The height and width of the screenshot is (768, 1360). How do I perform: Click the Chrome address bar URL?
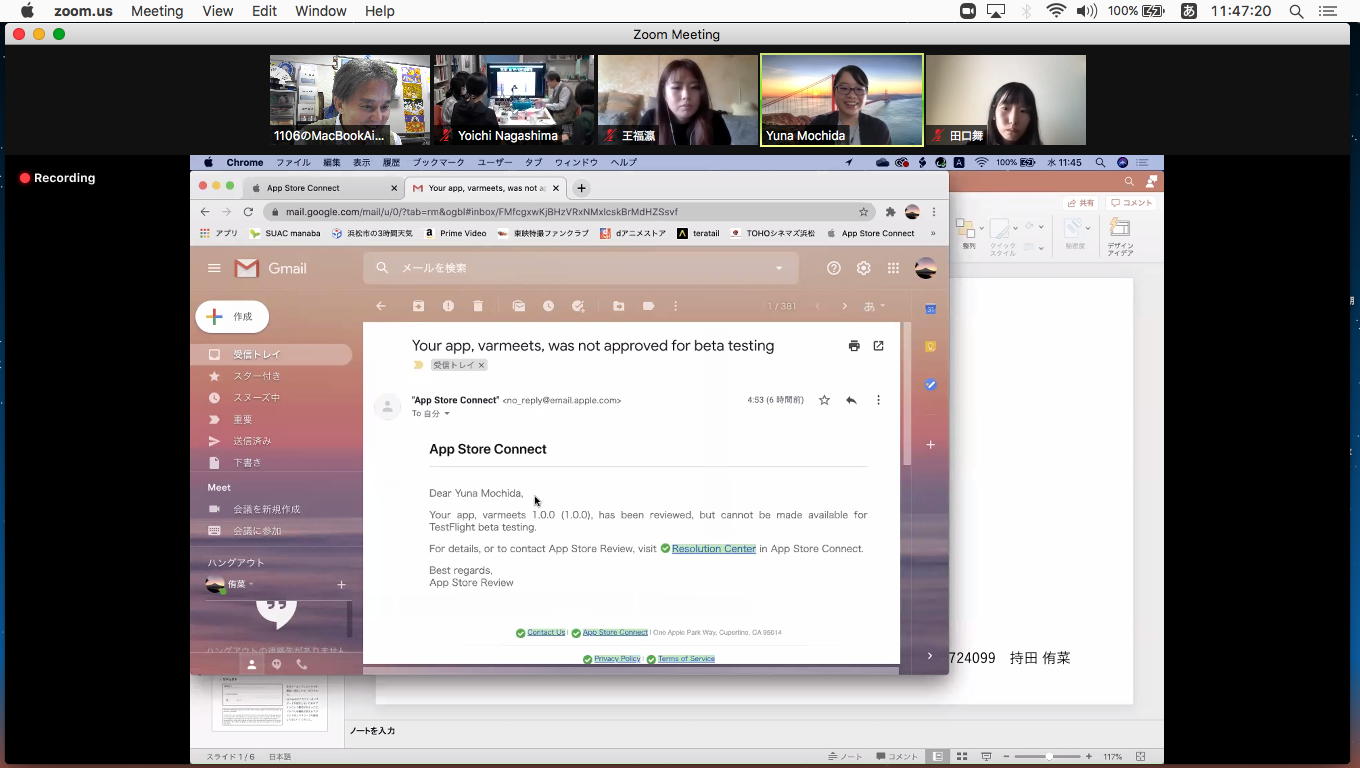click(482, 212)
